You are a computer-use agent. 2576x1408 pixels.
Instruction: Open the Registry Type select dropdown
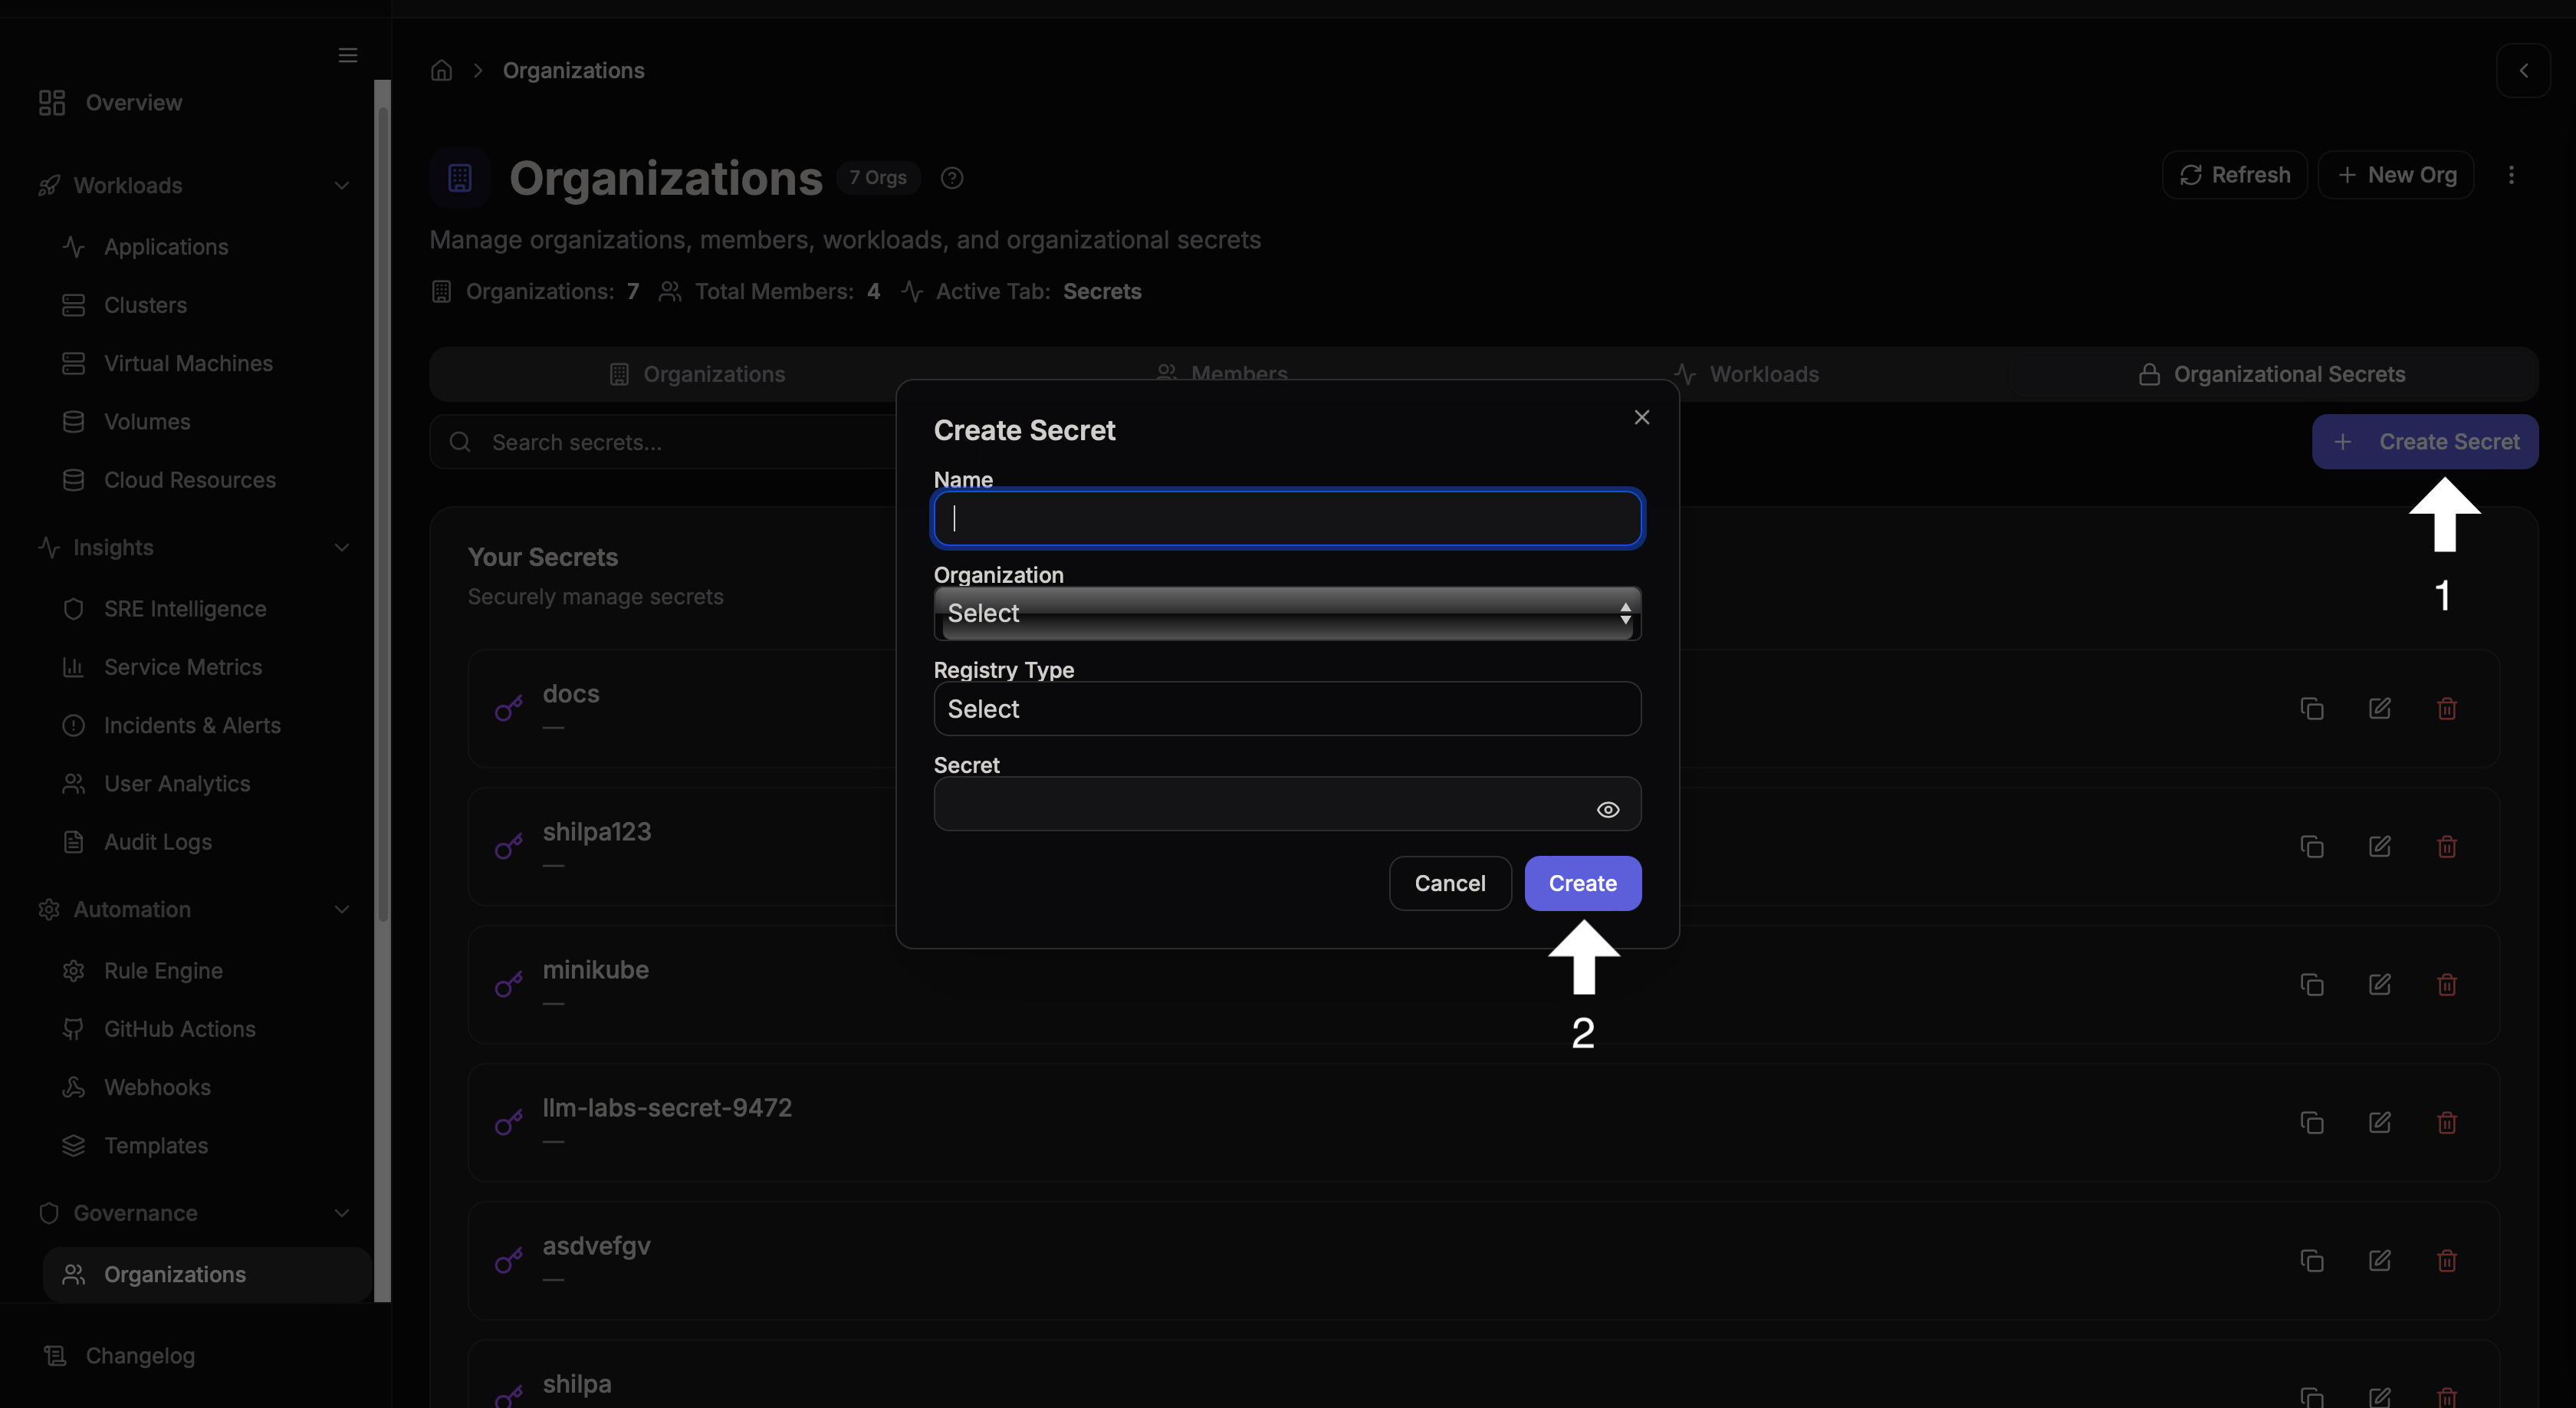coord(1286,709)
